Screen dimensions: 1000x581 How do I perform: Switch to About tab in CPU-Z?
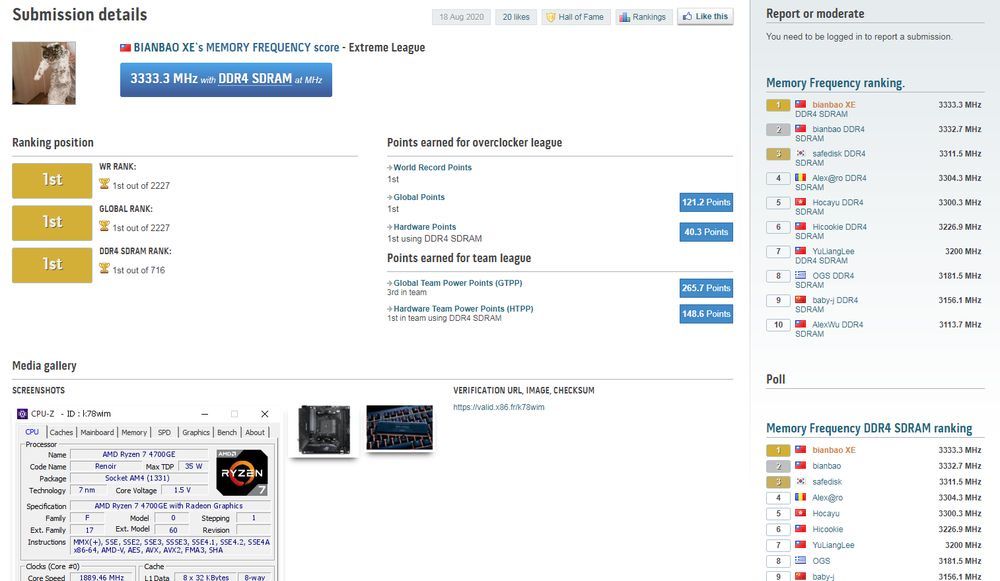click(255, 432)
